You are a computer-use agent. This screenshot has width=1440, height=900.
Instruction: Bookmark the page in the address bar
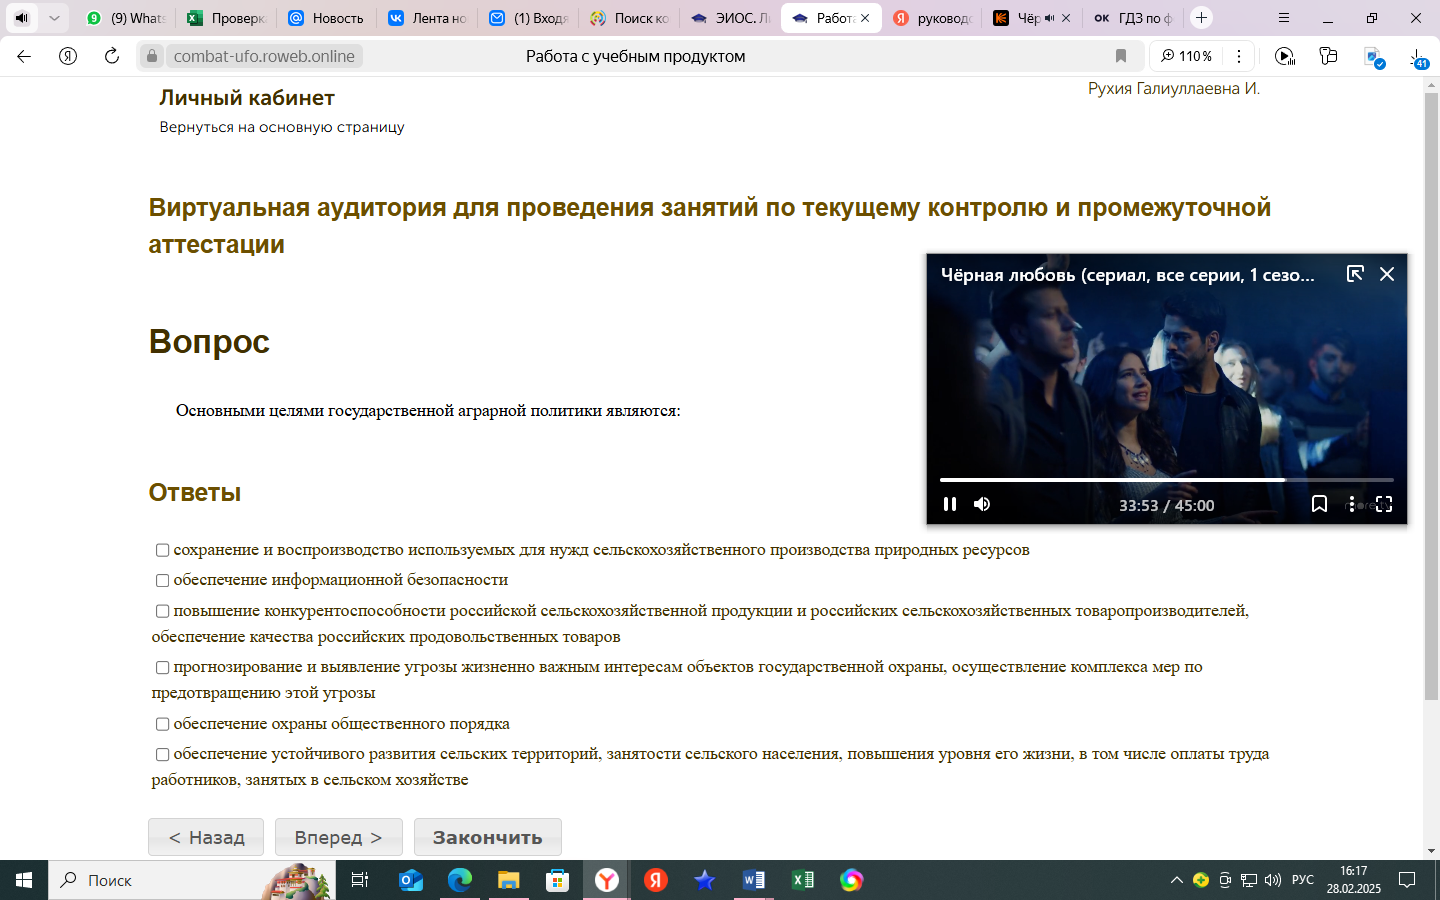(1121, 56)
